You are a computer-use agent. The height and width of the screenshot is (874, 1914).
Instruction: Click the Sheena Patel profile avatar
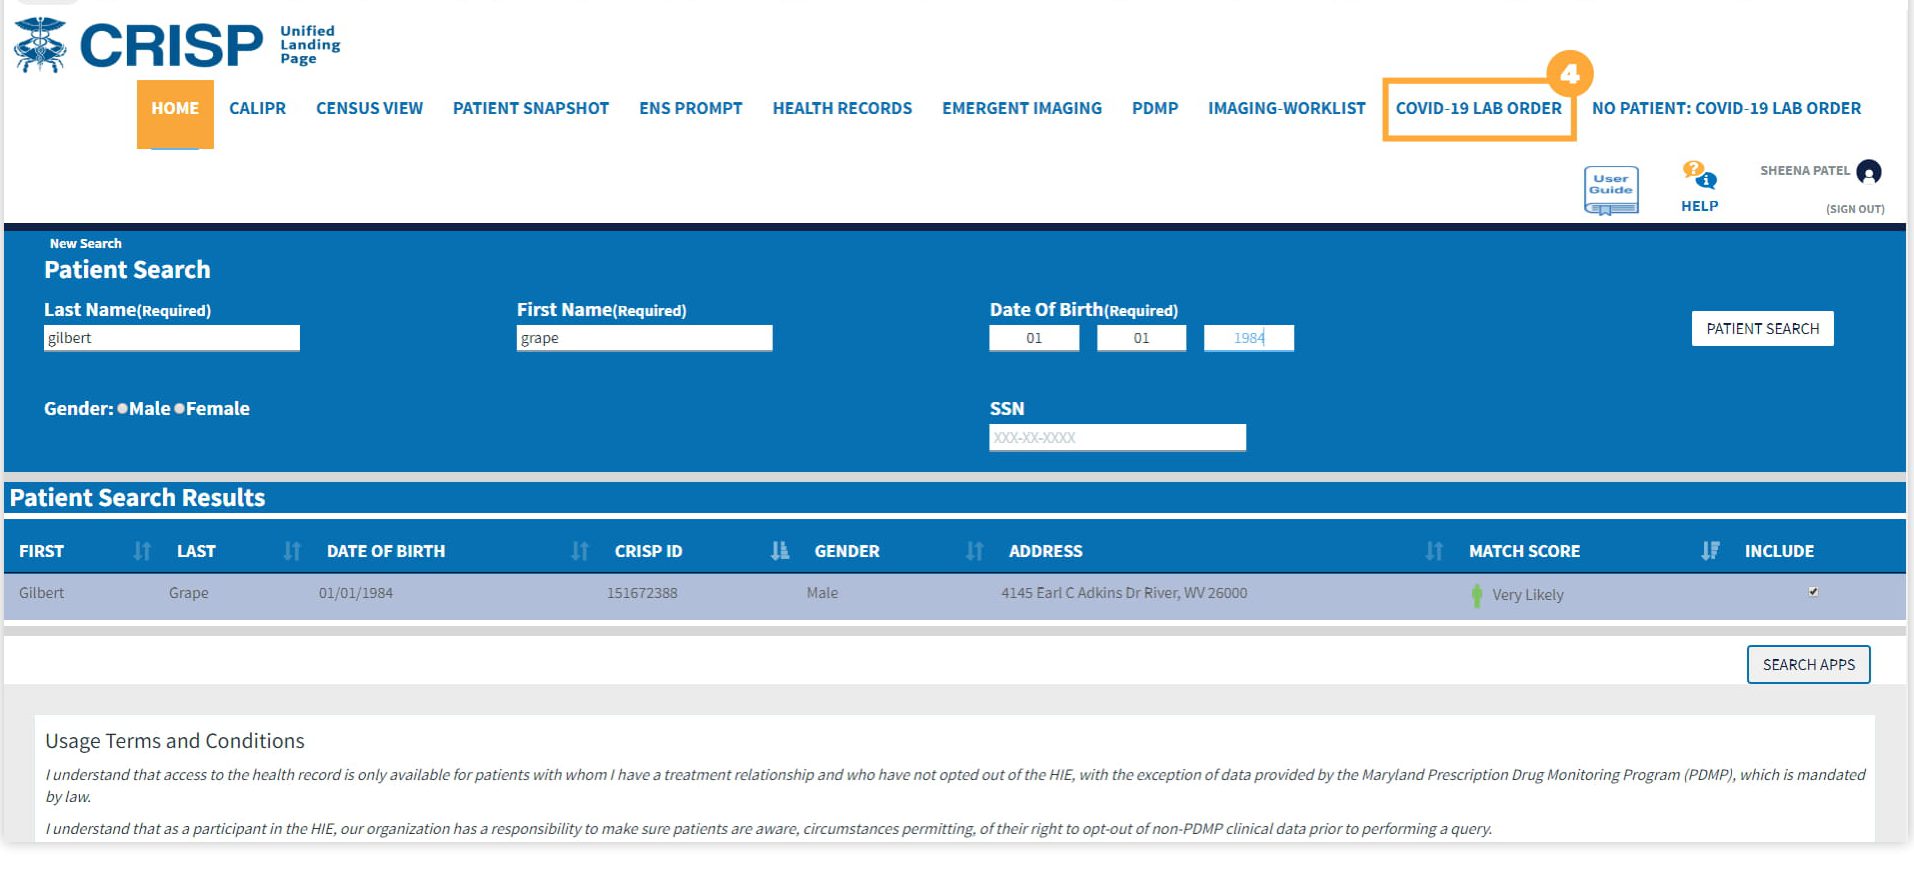coord(1868,172)
